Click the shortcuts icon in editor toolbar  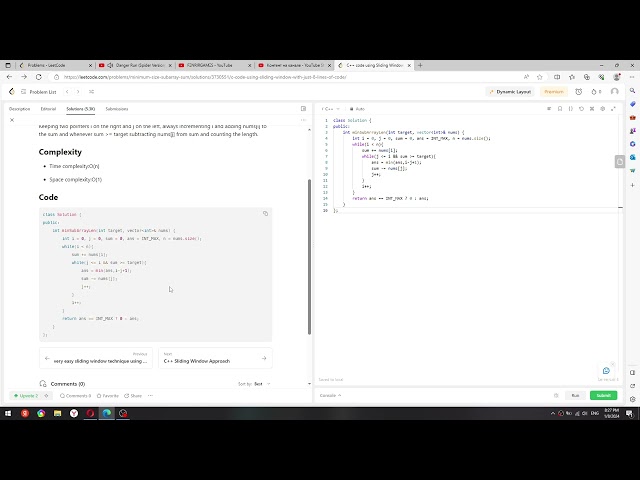coord(592,109)
